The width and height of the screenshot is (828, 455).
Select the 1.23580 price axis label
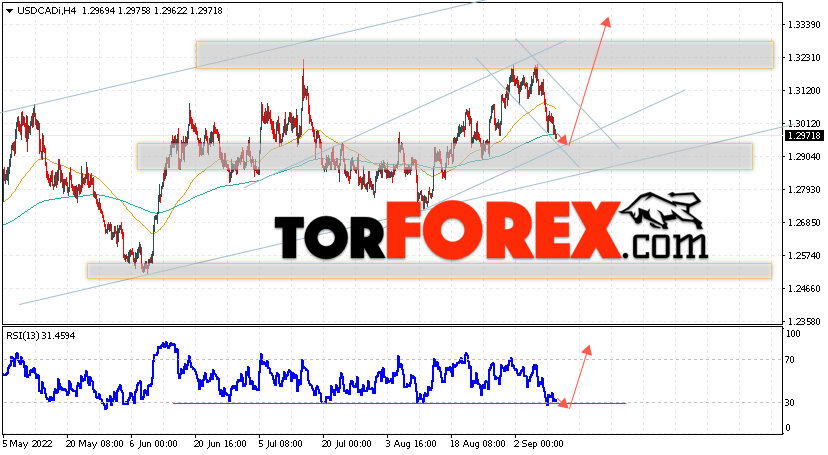pyautogui.click(x=804, y=321)
